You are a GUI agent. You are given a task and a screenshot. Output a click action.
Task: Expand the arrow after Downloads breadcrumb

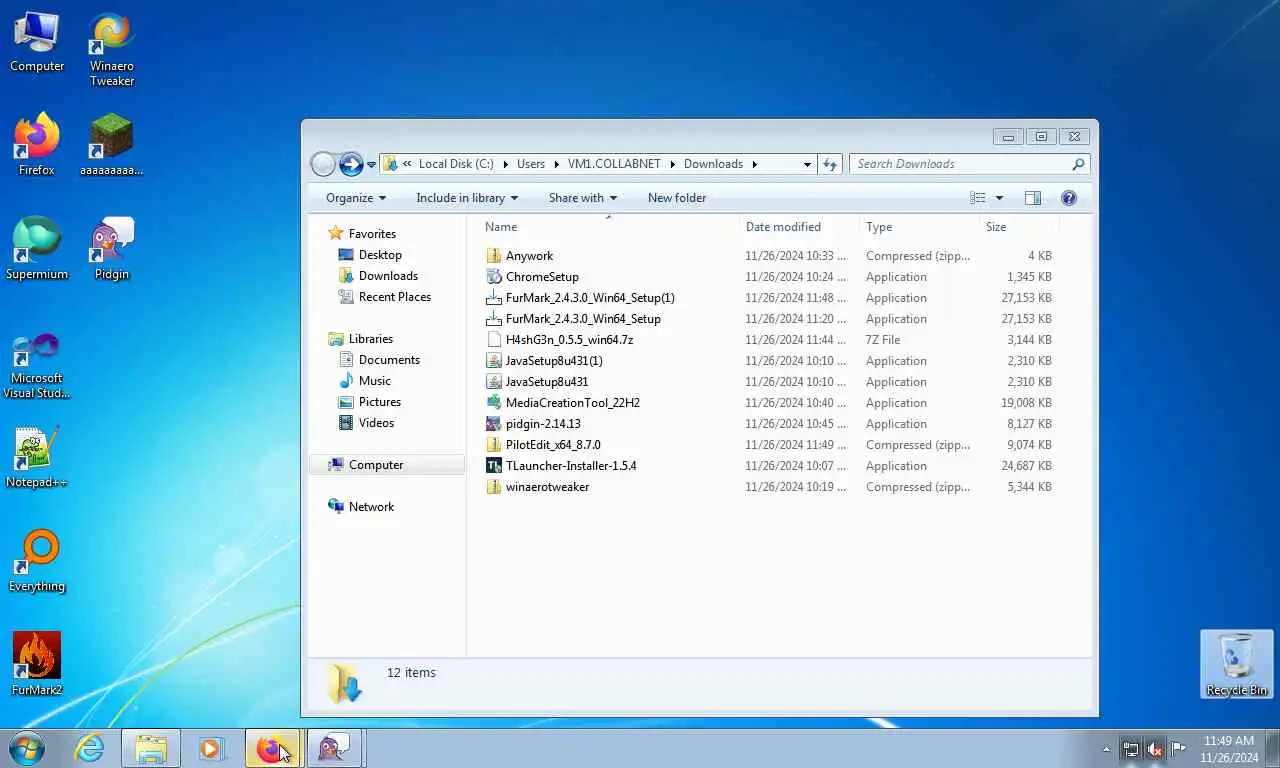point(755,164)
